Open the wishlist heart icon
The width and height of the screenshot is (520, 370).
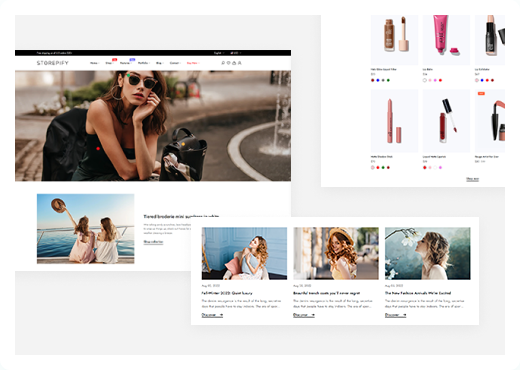coord(228,63)
